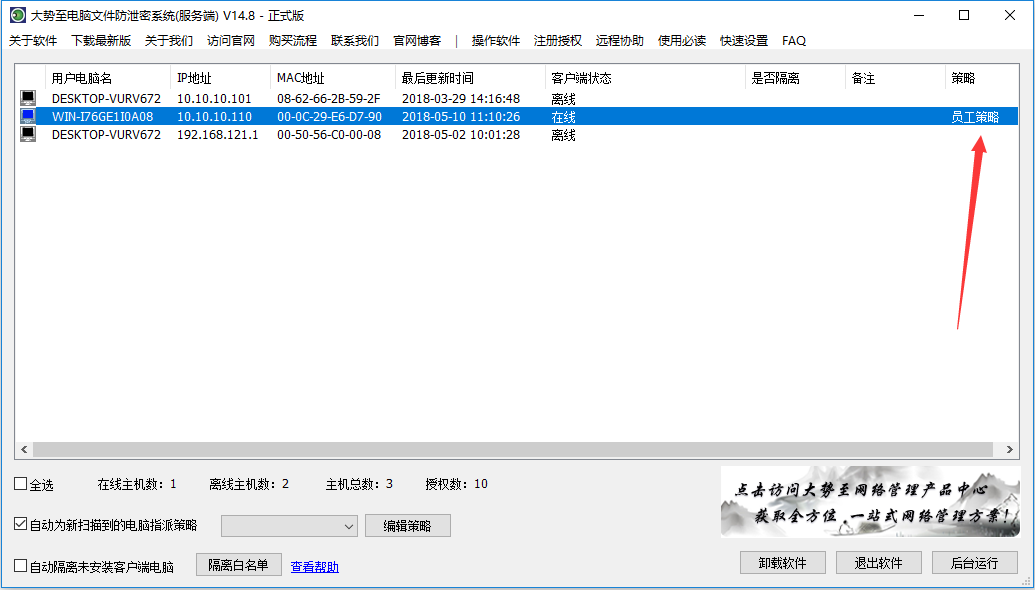Enable 自动隔离未安装客户端电脑 checkbox

click(21, 567)
